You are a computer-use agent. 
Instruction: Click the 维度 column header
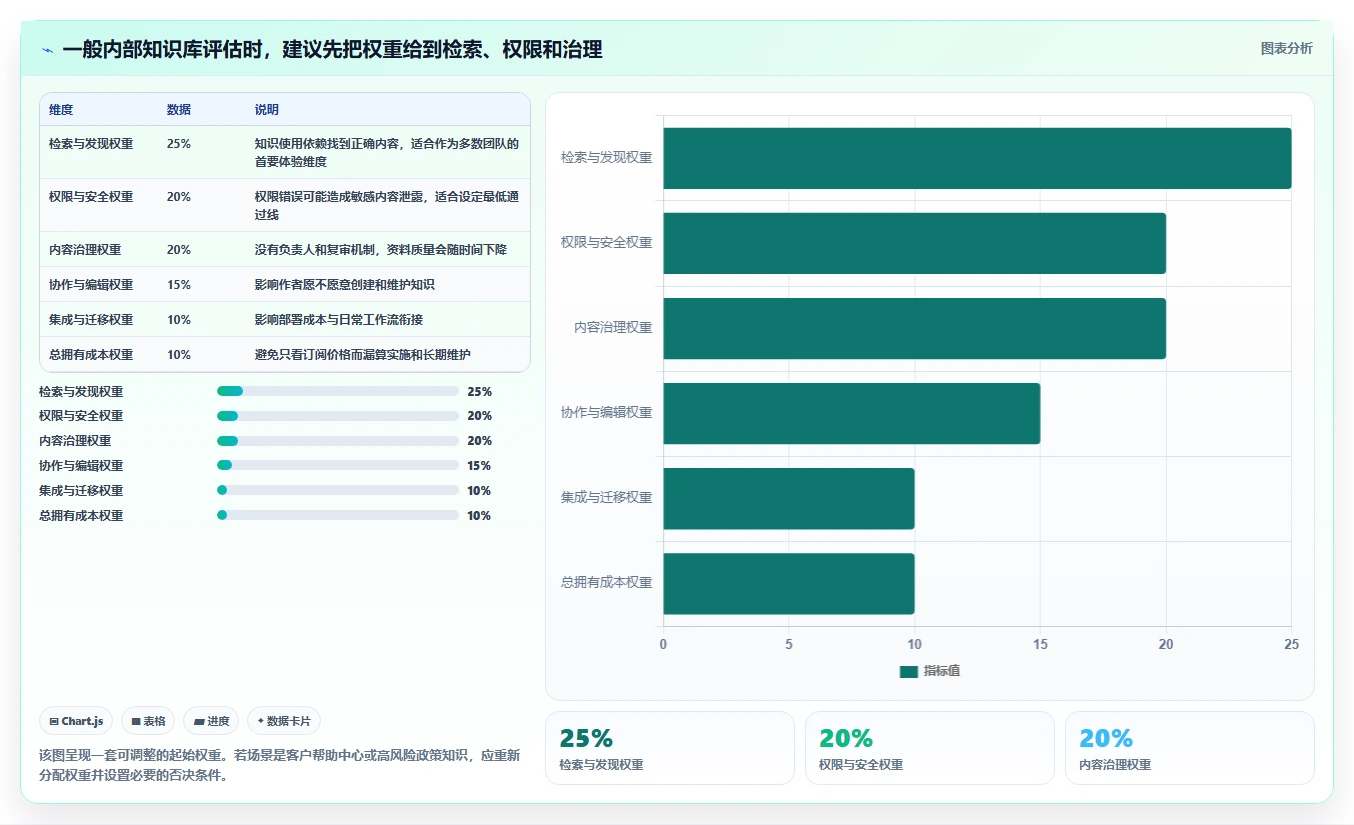(x=61, y=109)
